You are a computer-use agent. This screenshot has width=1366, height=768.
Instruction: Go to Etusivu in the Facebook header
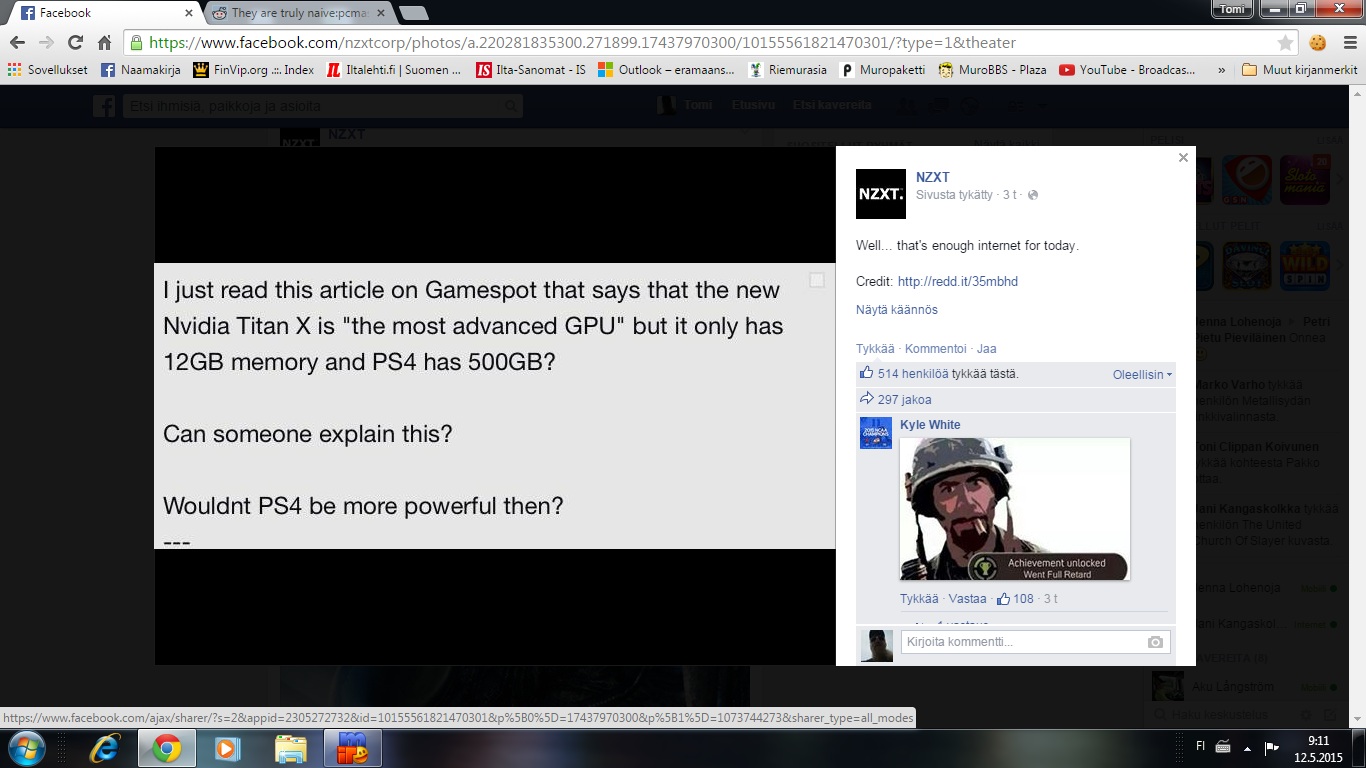(753, 105)
